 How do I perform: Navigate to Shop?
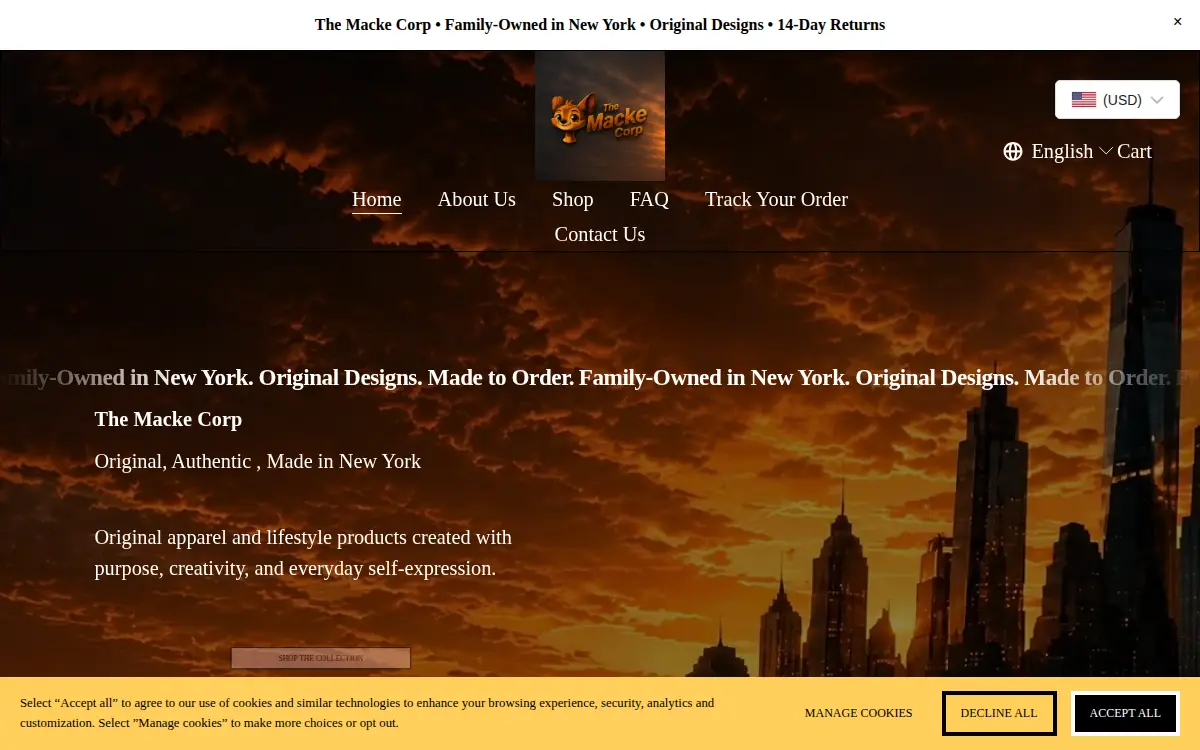573,199
